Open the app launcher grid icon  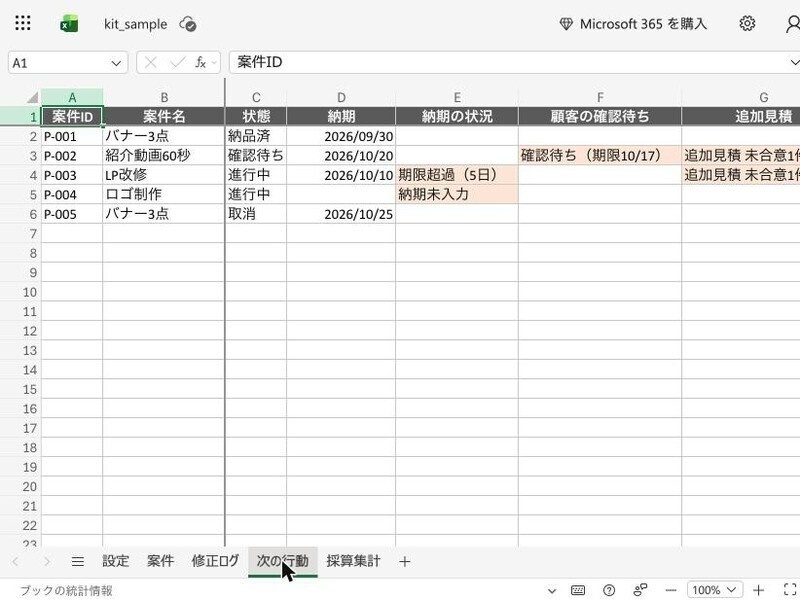coord(23,23)
